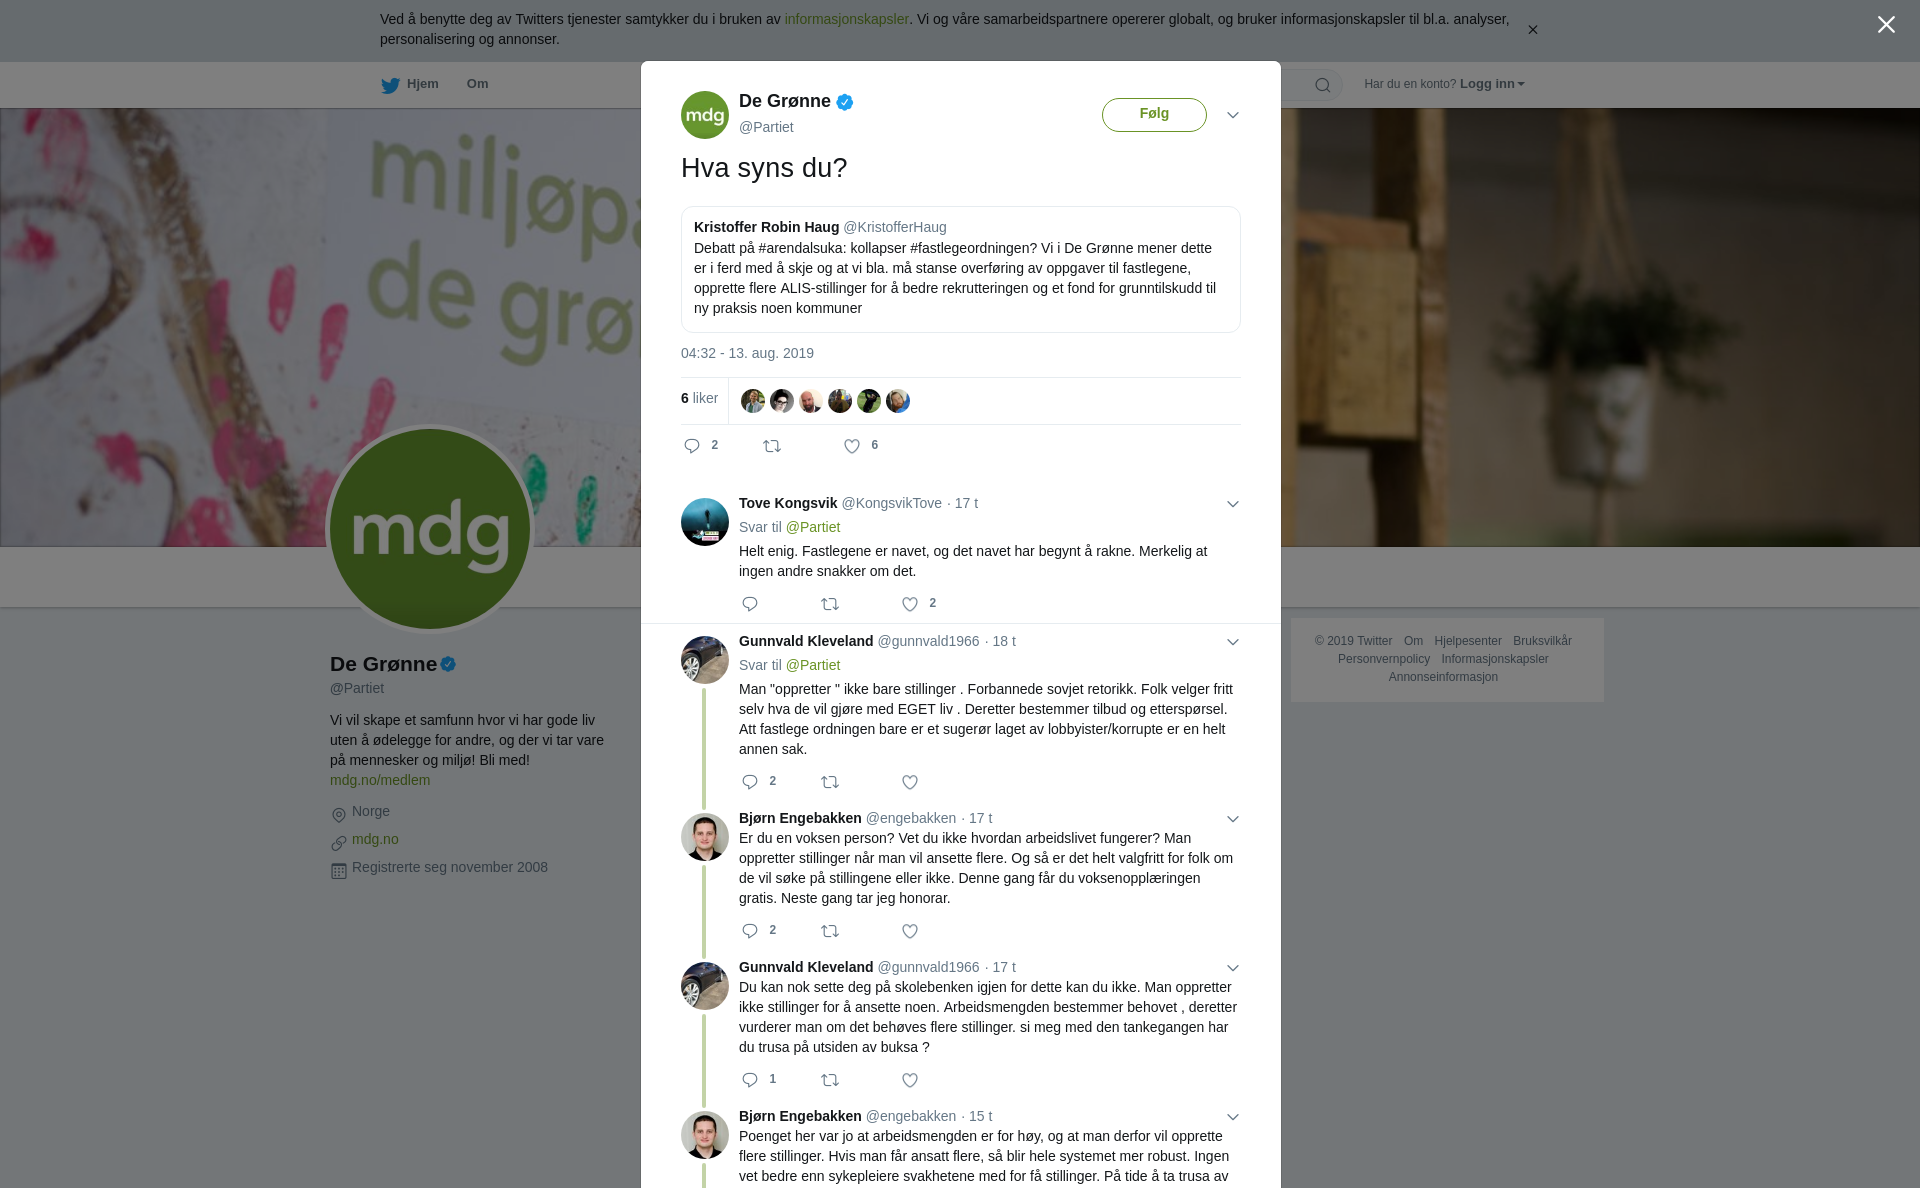Viewport: 1920px width, 1188px height.
Task: Like Gunnvald Kleveland's 18 t reply
Action: coord(910,782)
